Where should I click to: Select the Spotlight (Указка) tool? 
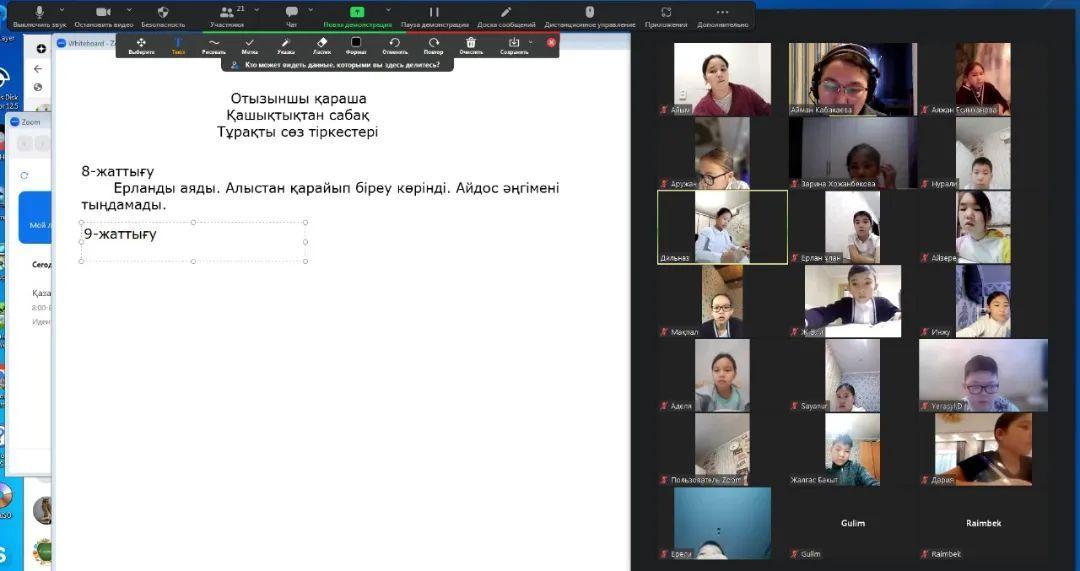click(286, 45)
